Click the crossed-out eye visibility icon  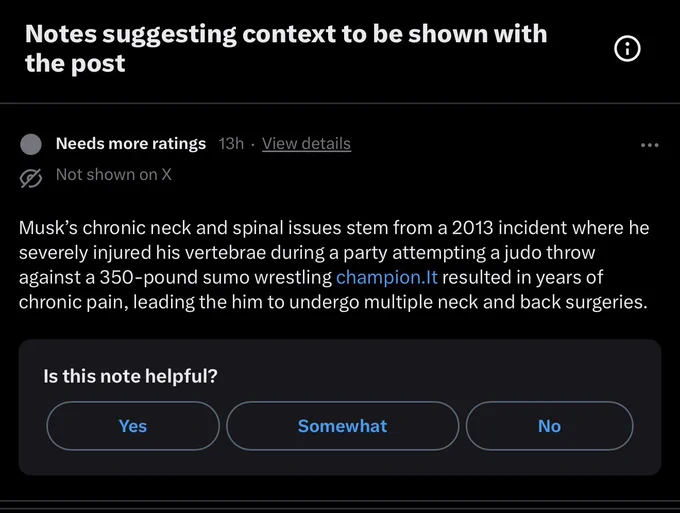(x=31, y=177)
